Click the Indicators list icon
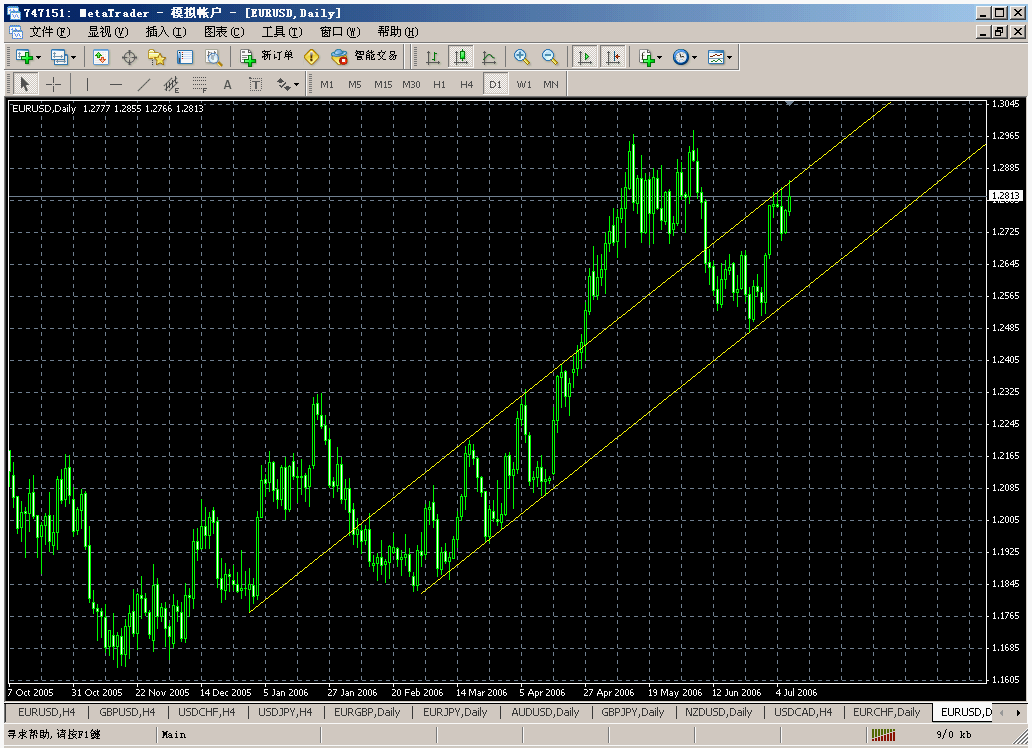Image resolution: width=1032 pixels, height=748 pixels. coord(646,57)
